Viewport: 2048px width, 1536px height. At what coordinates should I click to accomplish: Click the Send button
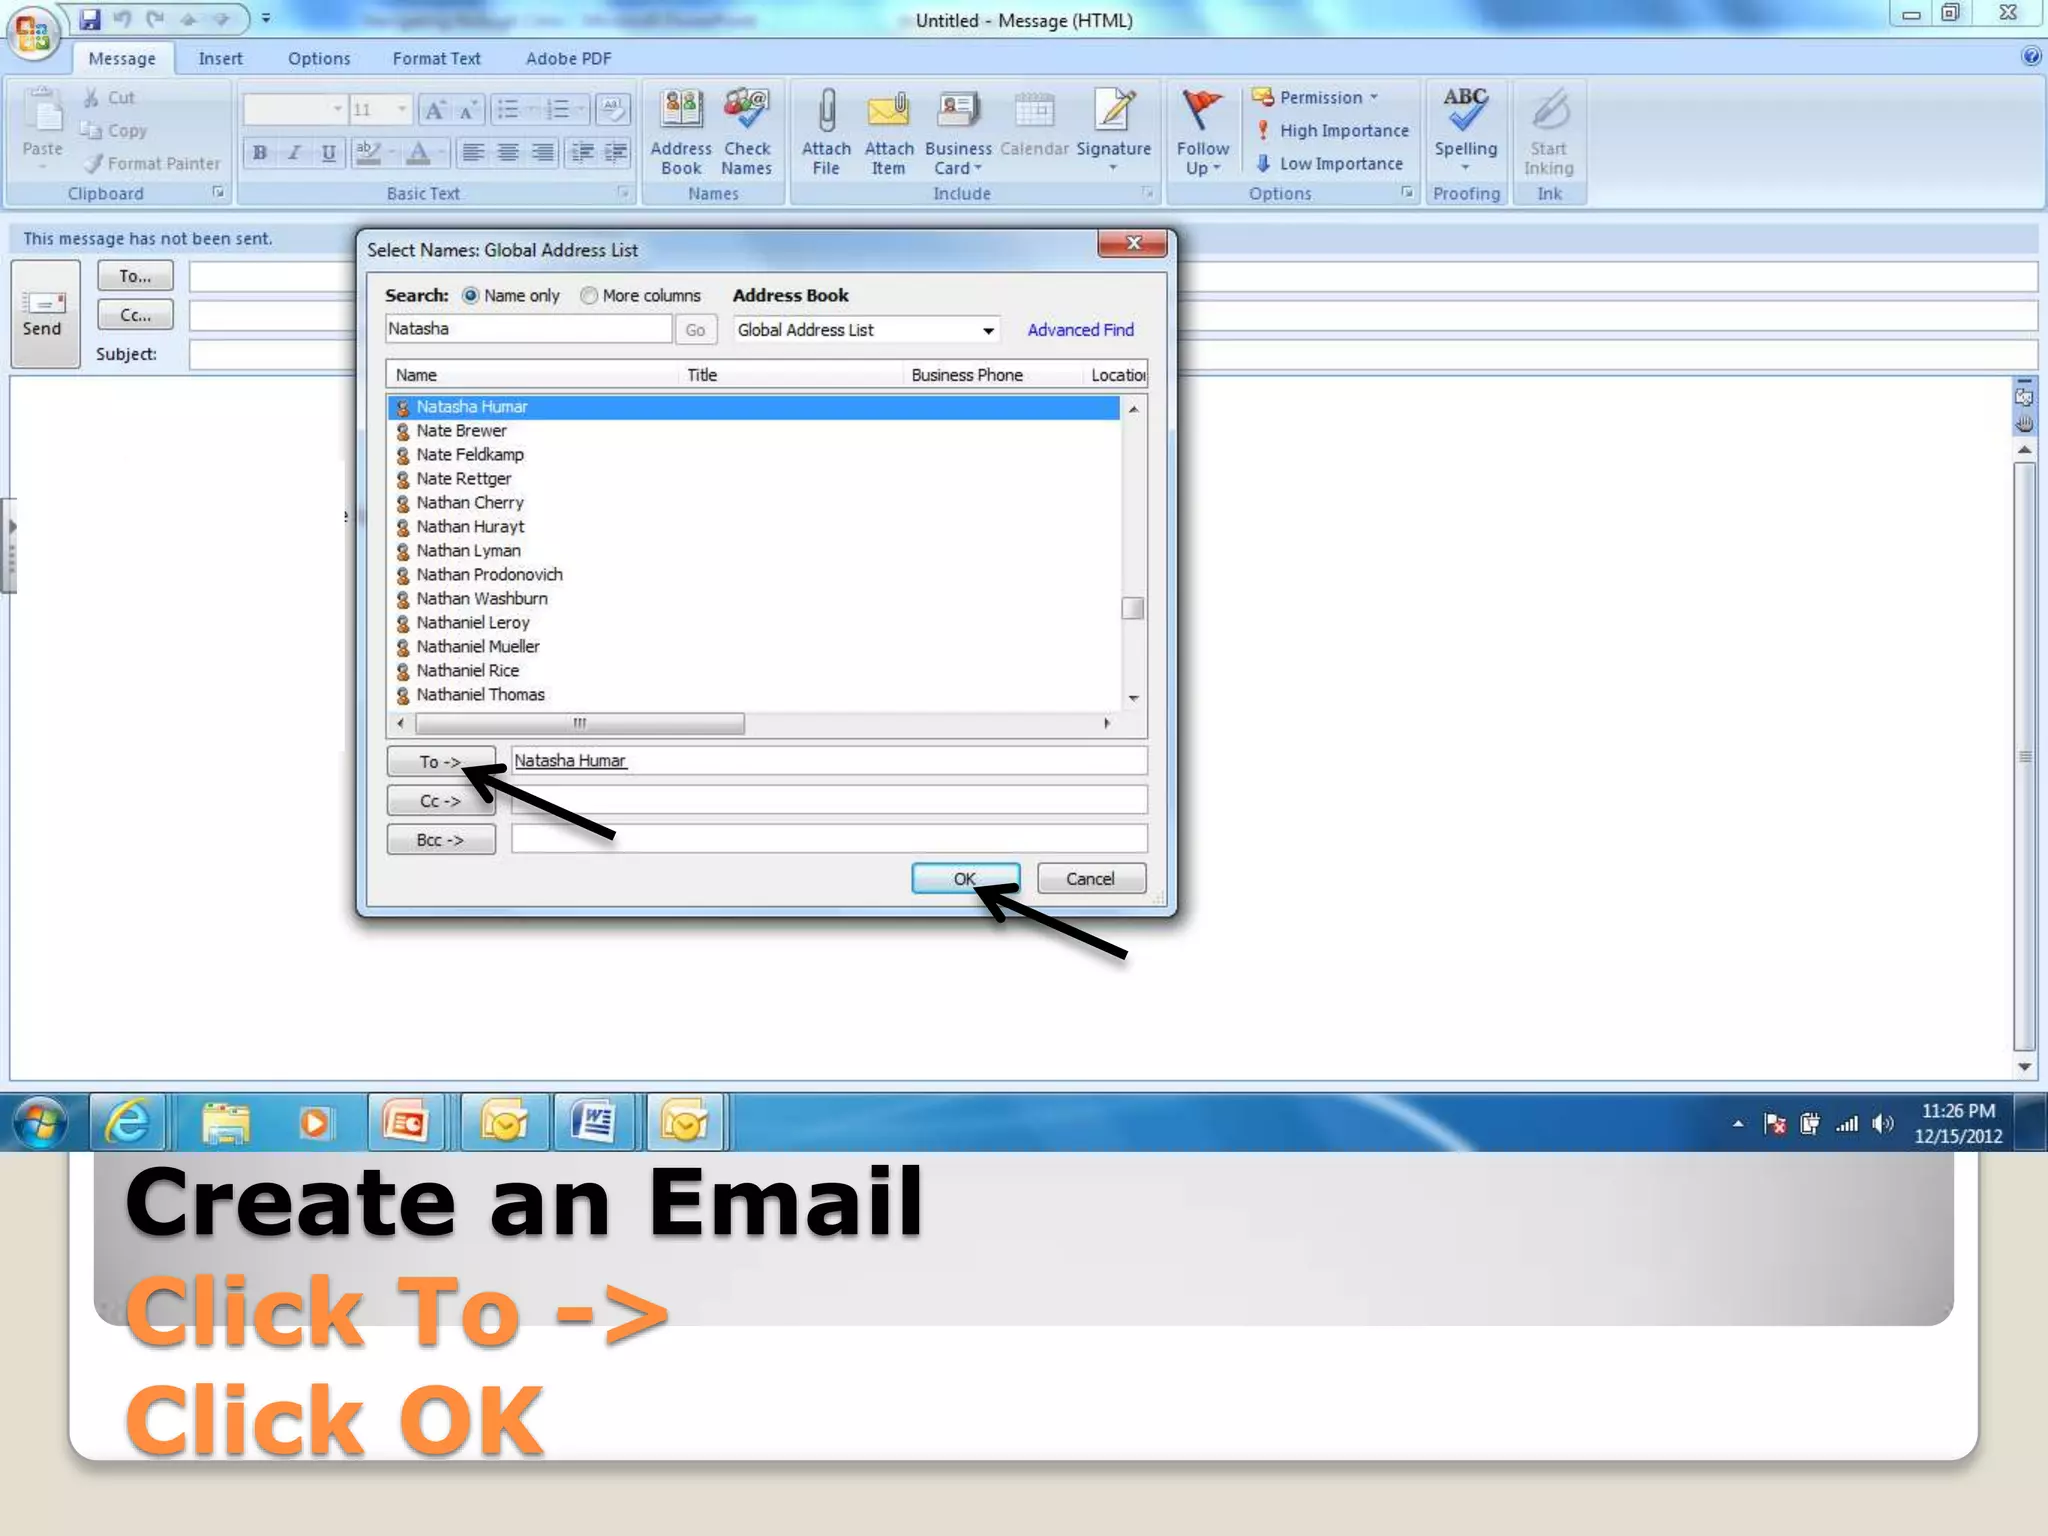coord(45,314)
